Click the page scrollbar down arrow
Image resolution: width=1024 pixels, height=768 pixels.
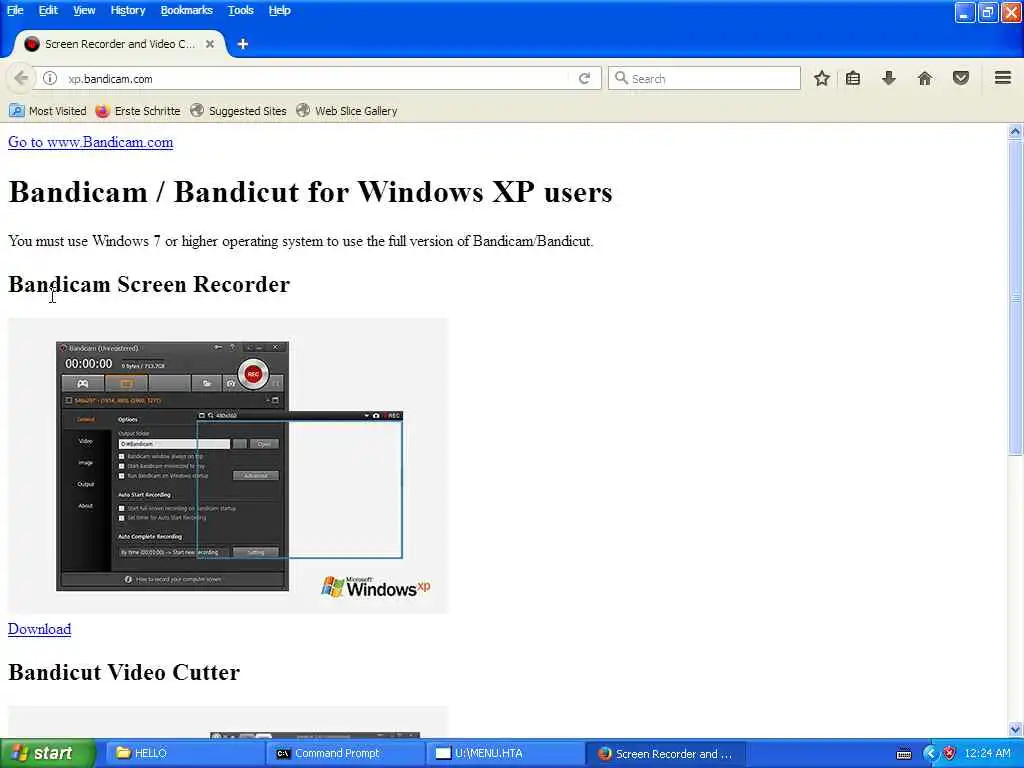click(x=1015, y=729)
